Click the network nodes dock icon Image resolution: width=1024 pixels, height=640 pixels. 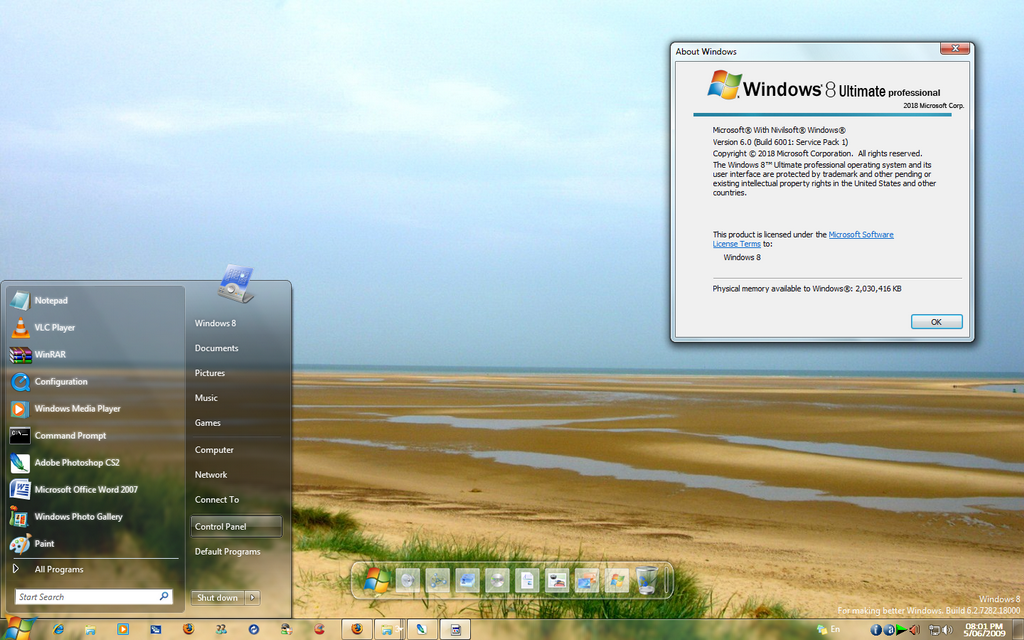pos(438,580)
